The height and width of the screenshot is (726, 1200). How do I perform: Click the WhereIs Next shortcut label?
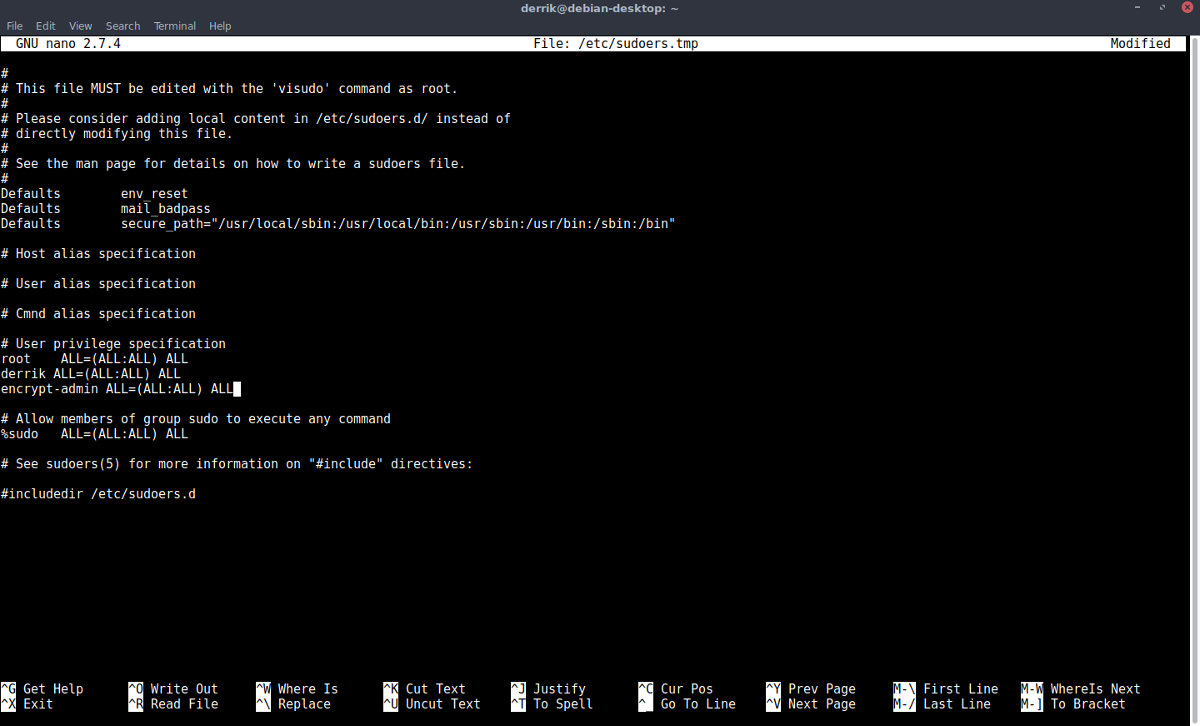(x=1095, y=689)
